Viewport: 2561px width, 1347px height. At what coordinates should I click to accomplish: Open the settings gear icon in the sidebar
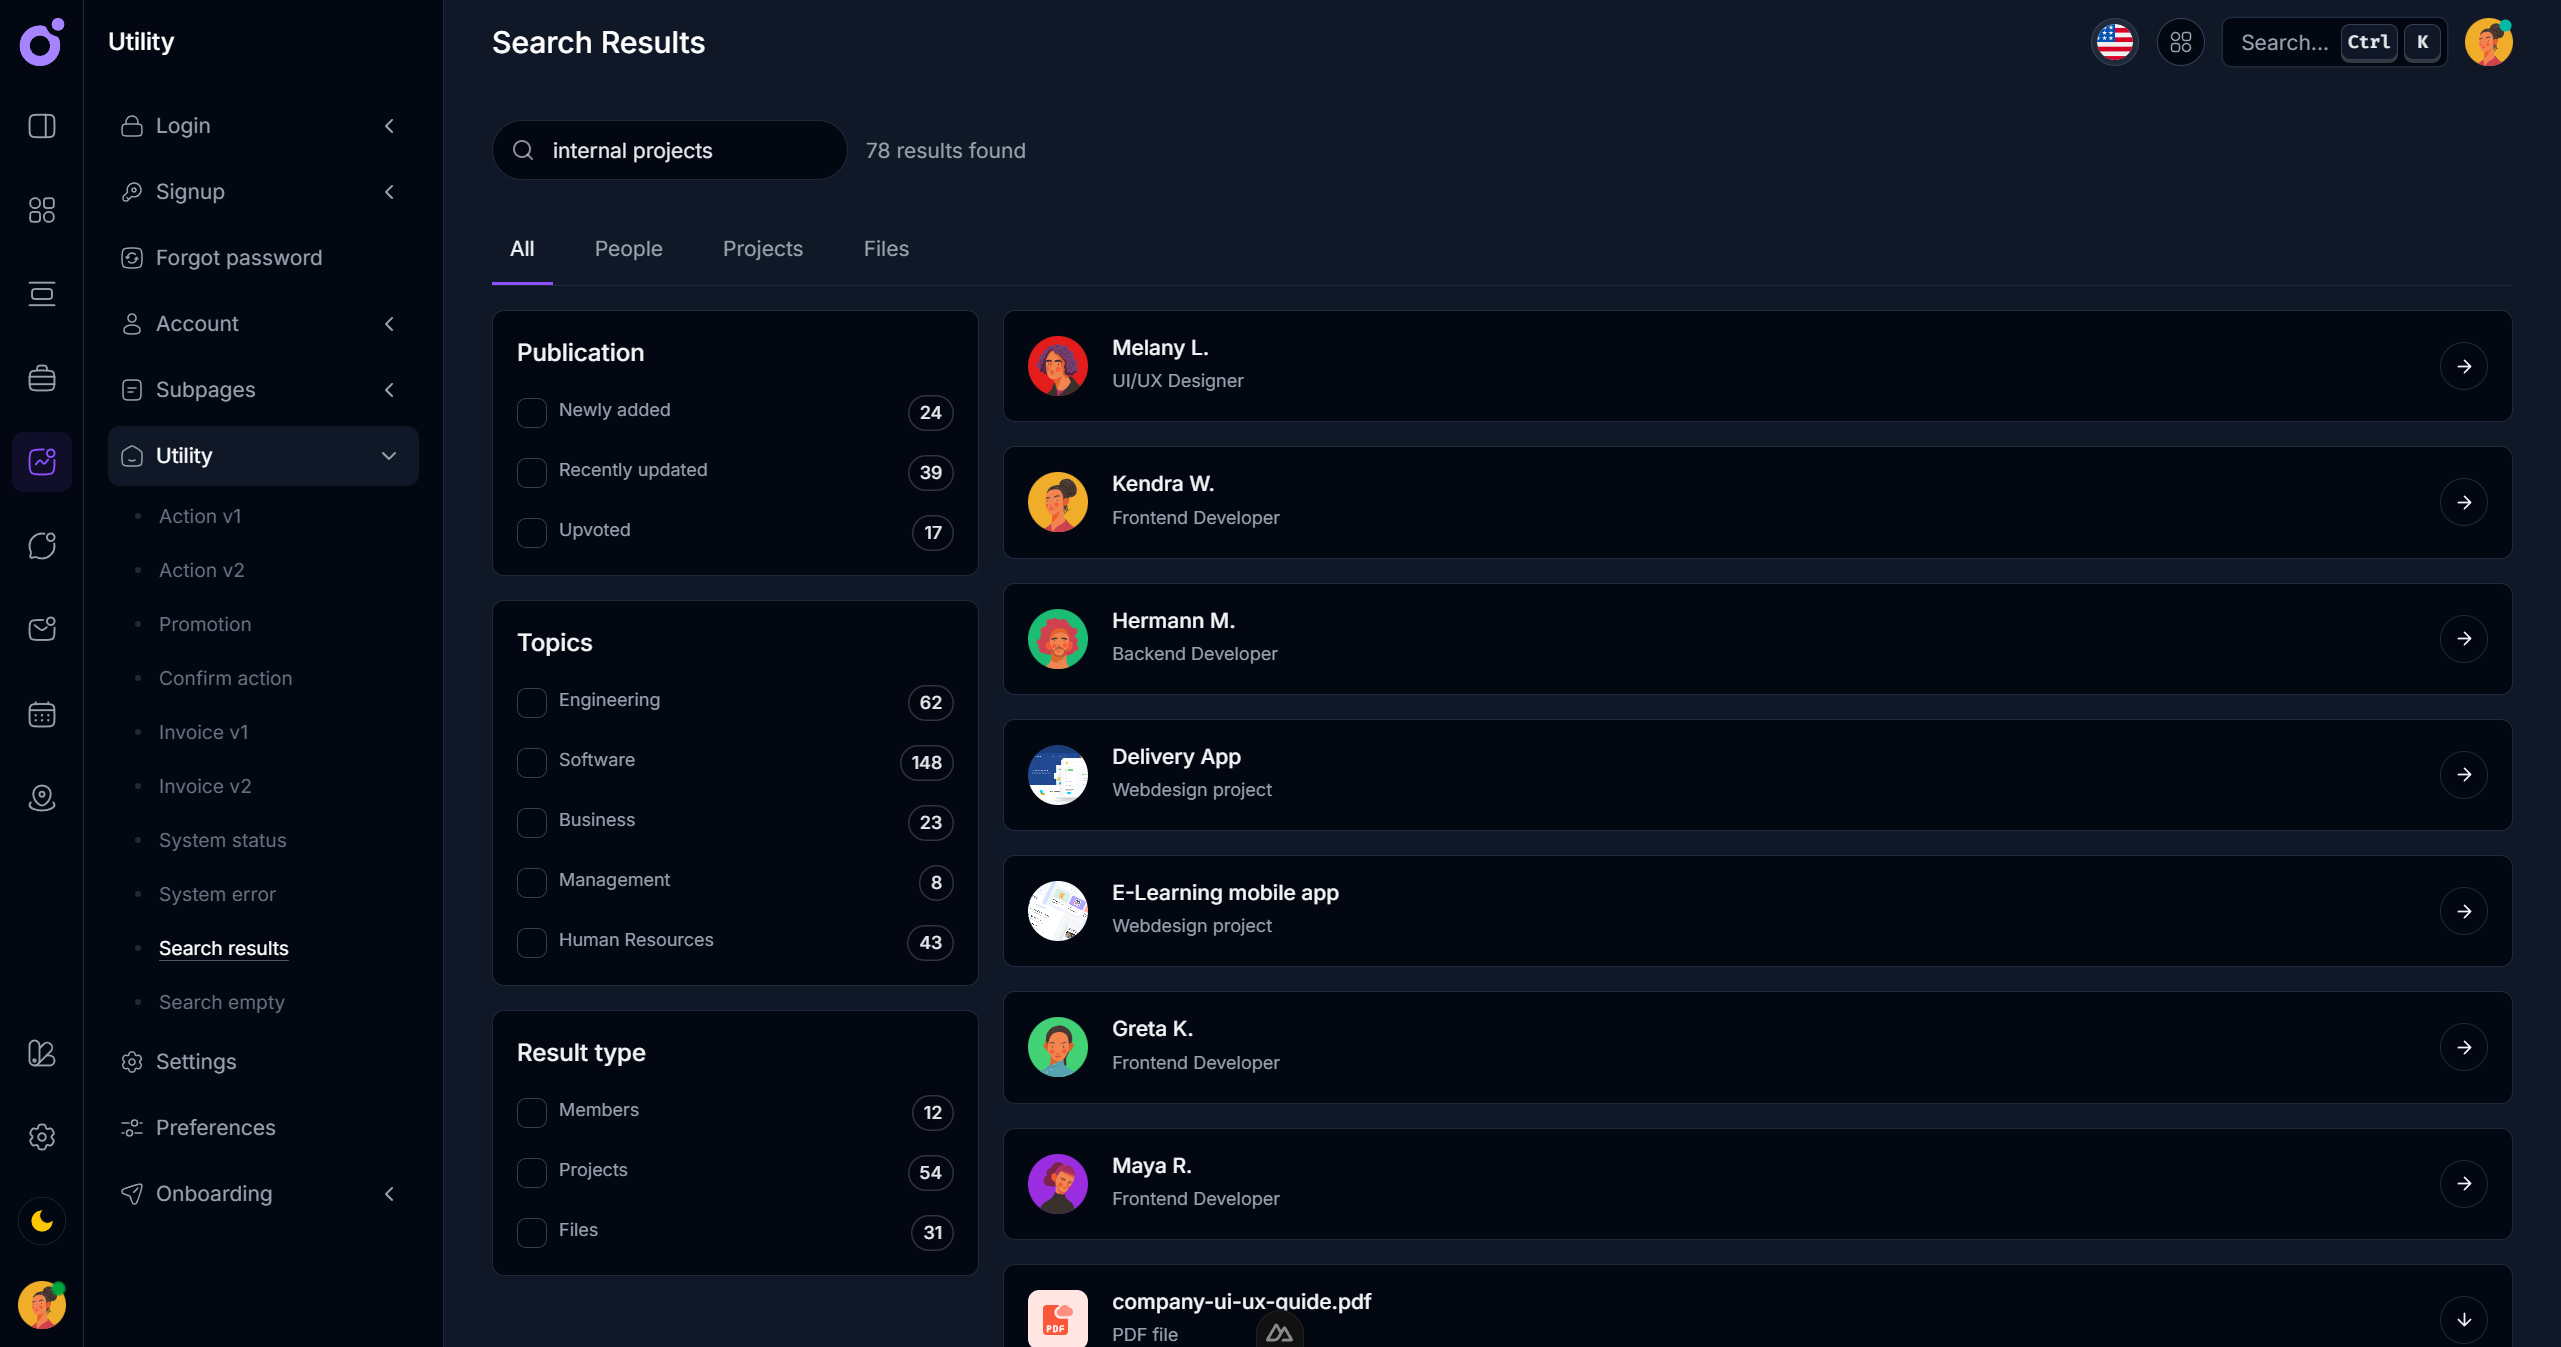[41, 1137]
